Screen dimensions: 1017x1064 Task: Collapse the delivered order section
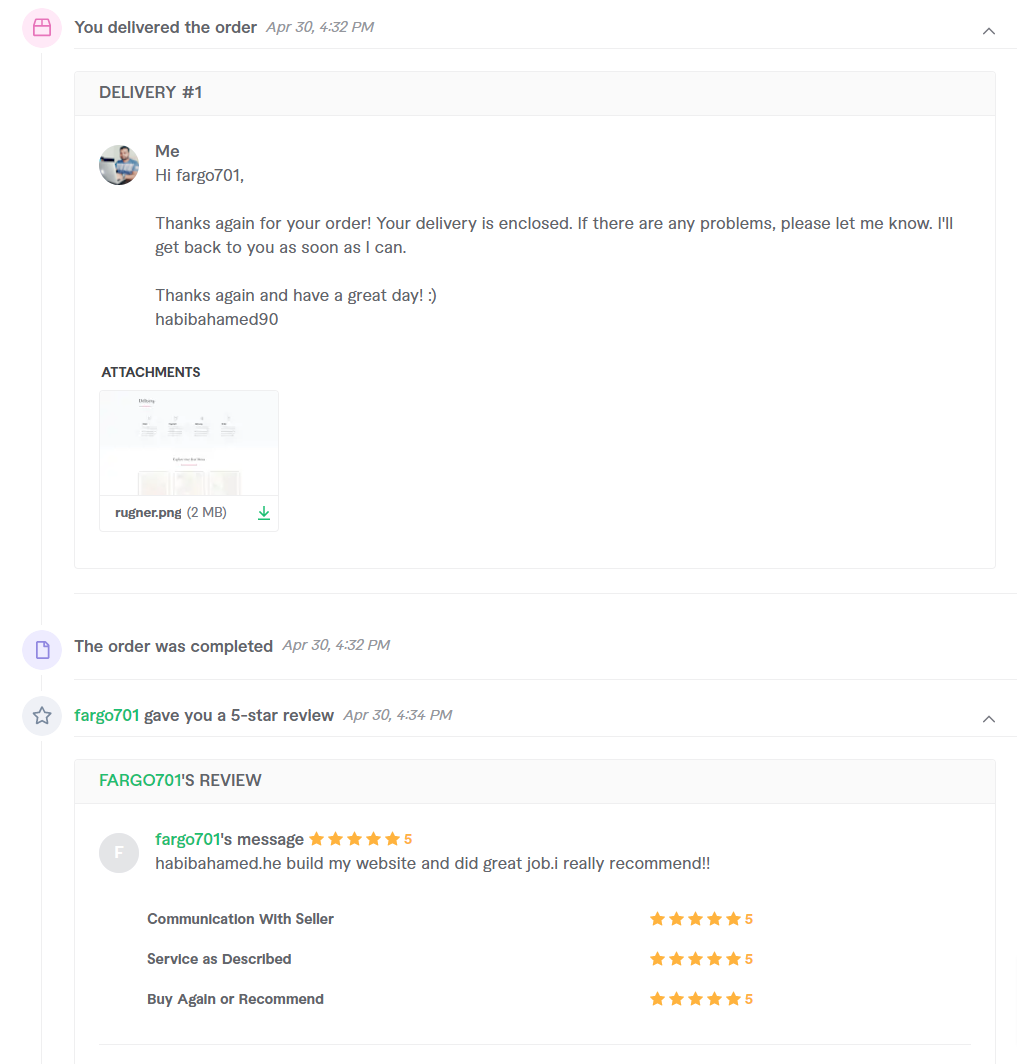pyautogui.click(x=989, y=31)
